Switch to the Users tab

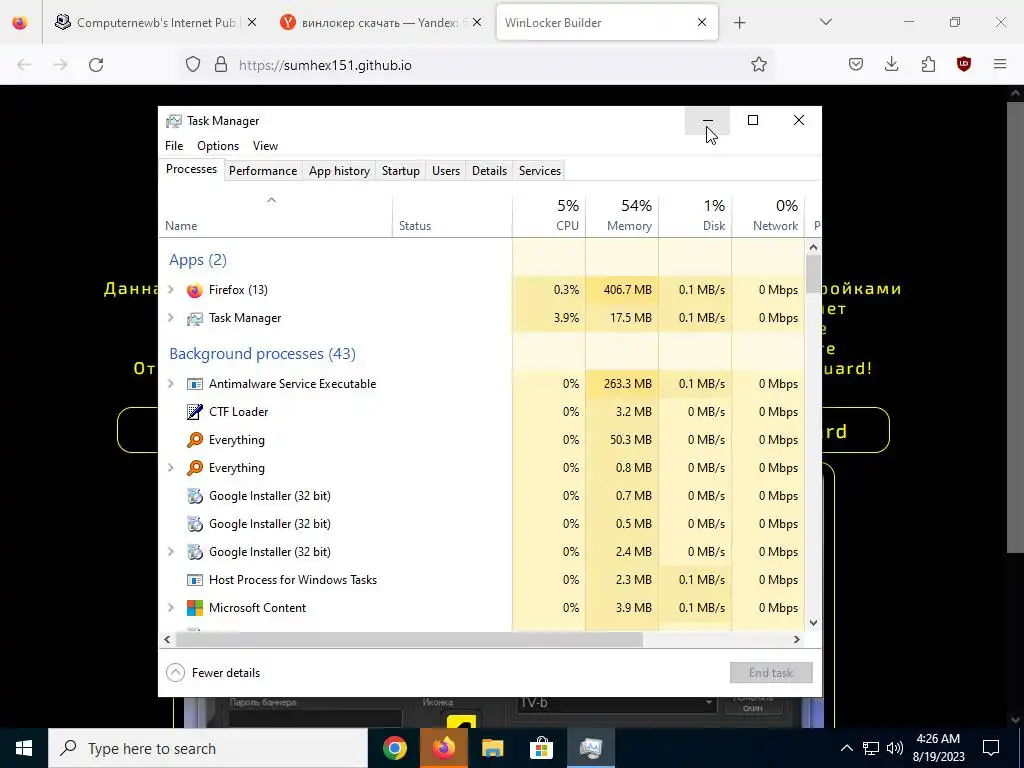pyautogui.click(x=445, y=170)
